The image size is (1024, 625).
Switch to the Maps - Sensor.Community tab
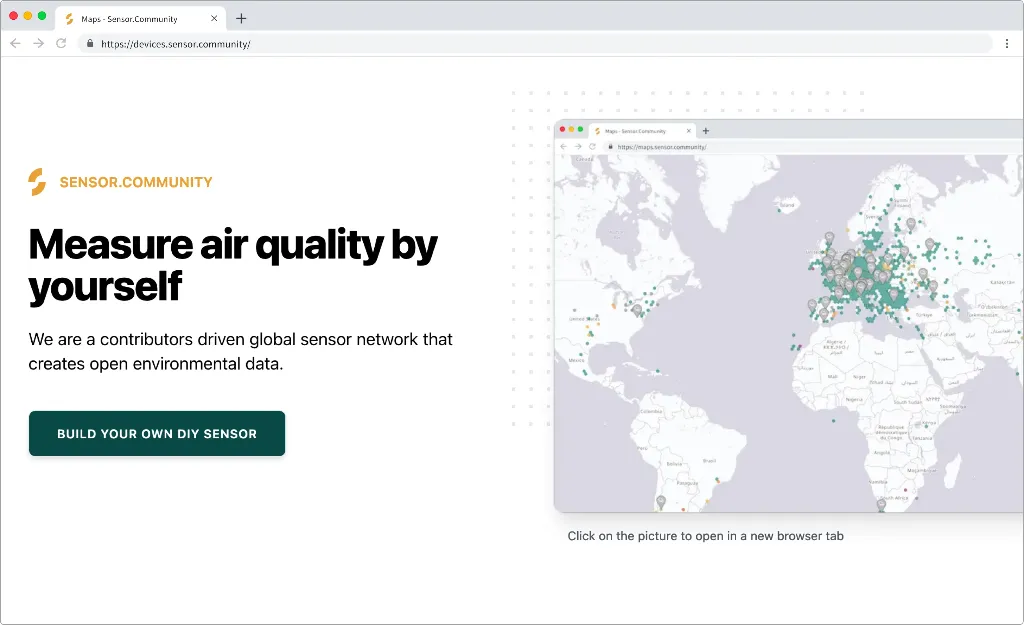[130, 17]
